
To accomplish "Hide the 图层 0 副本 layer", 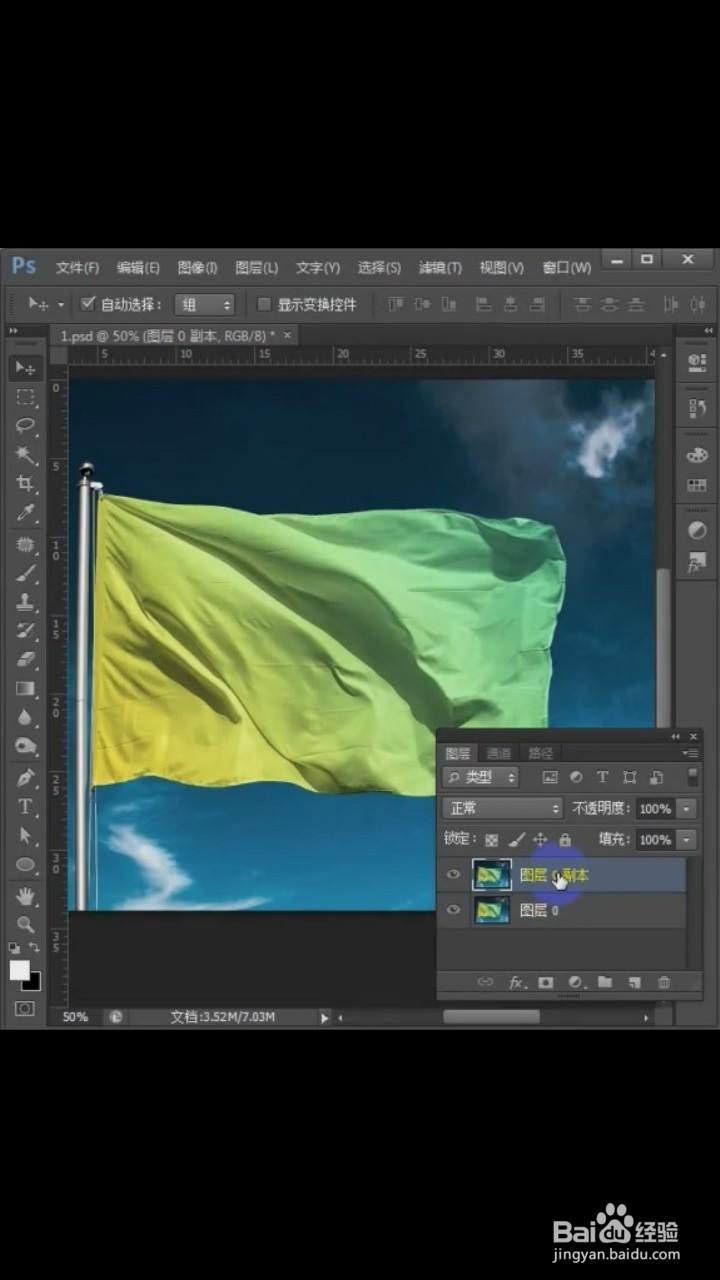I will point(454,875).
